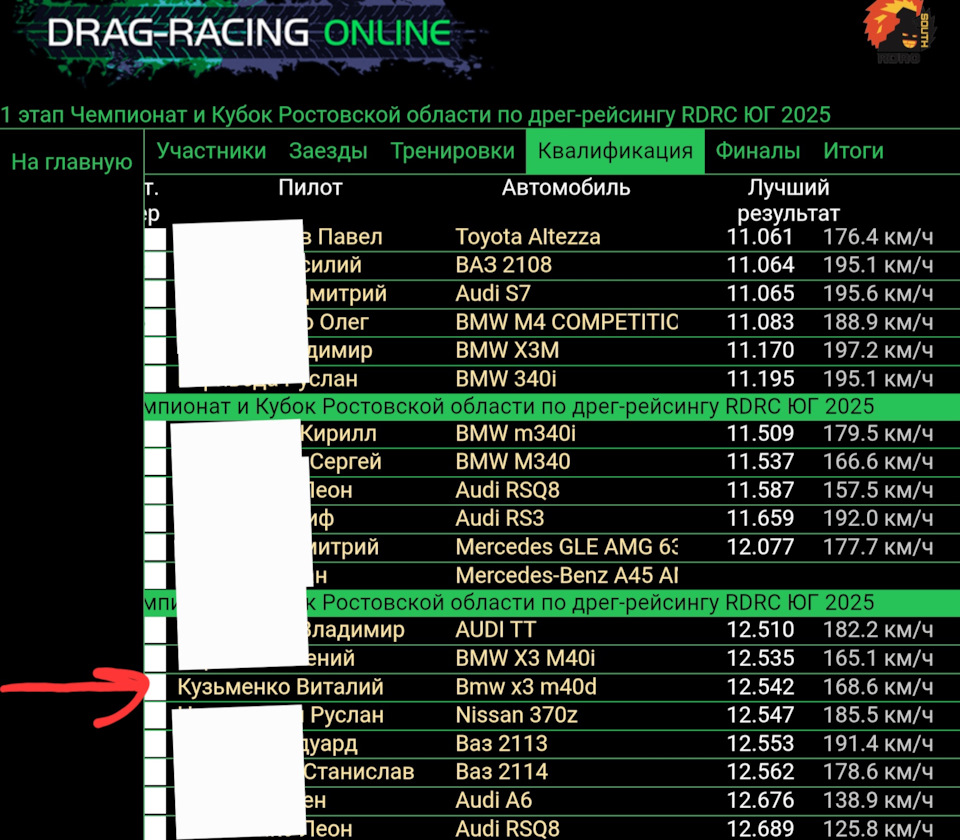The height and width of the screenshot is (840, 960).
Task: Click the 176.4 км/ч speed value
Action: pos(879,237)
